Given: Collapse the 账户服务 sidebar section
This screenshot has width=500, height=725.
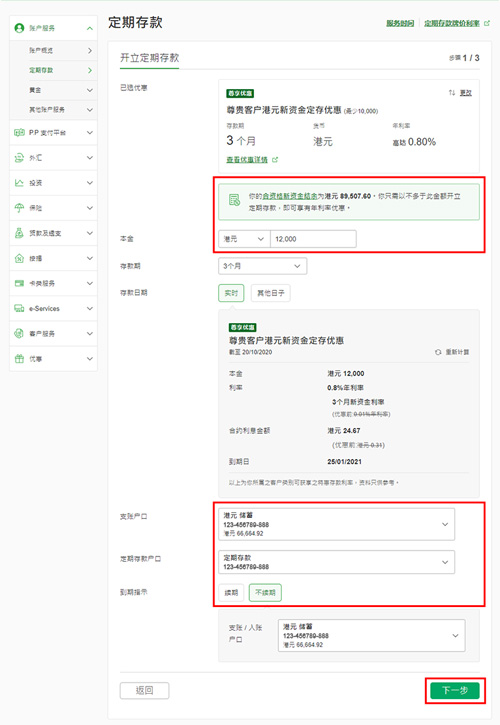Looking at the screenshot, I should (90, 28).
